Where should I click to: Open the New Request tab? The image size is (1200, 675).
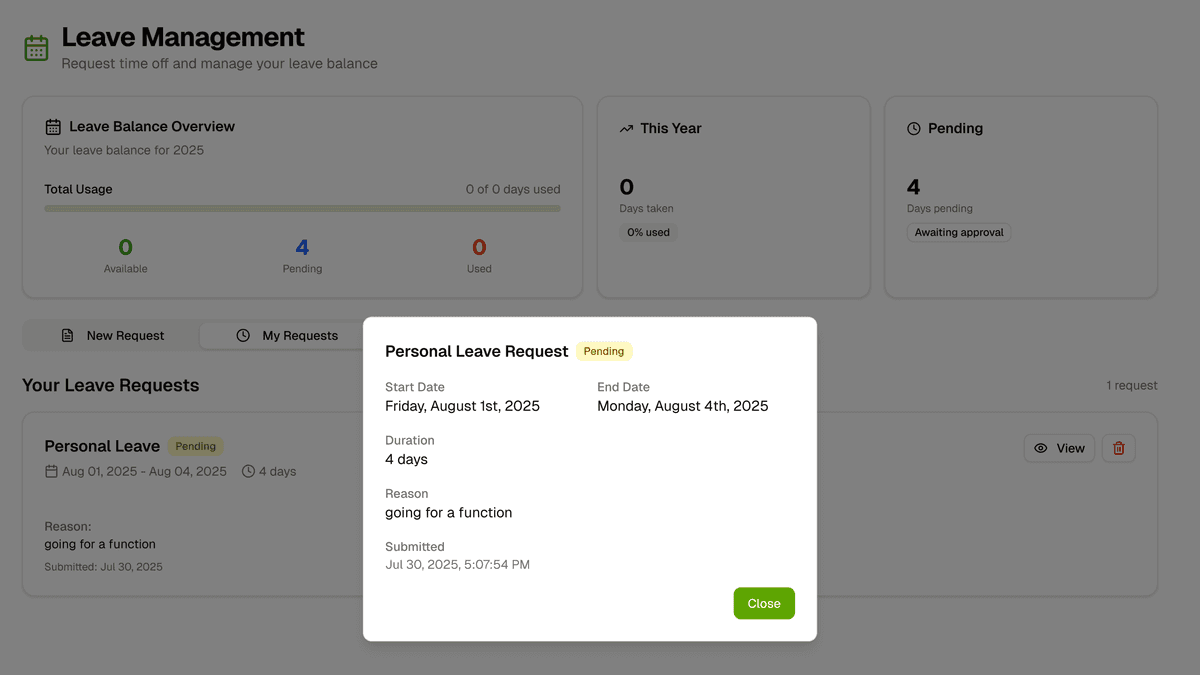pyautogui.click(x=112, y=336)
